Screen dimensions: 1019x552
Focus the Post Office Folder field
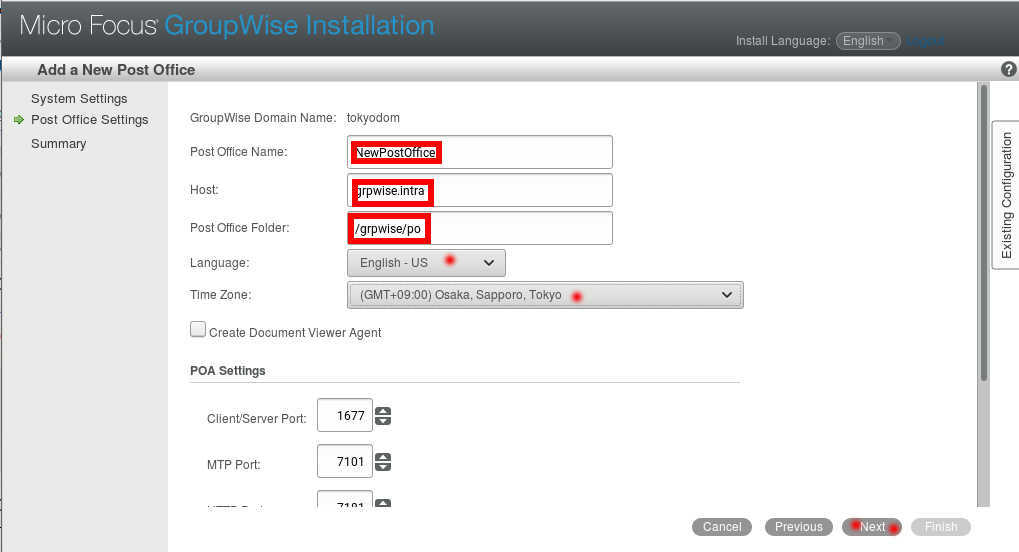480,228
